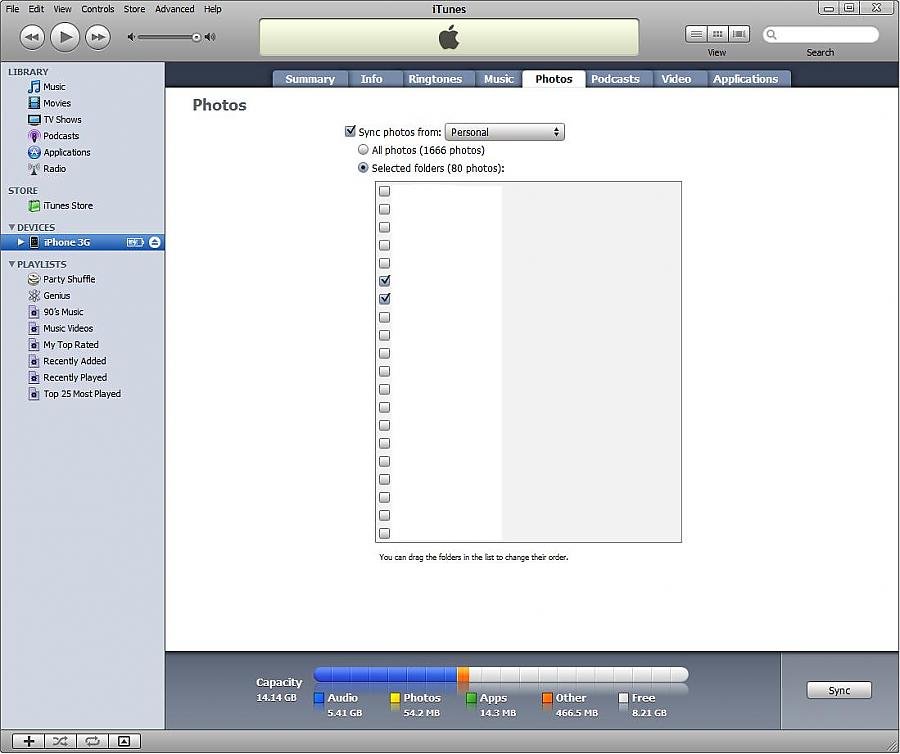
Task: Click the iPhone 3G battery indicator
Action: [135, 242]
